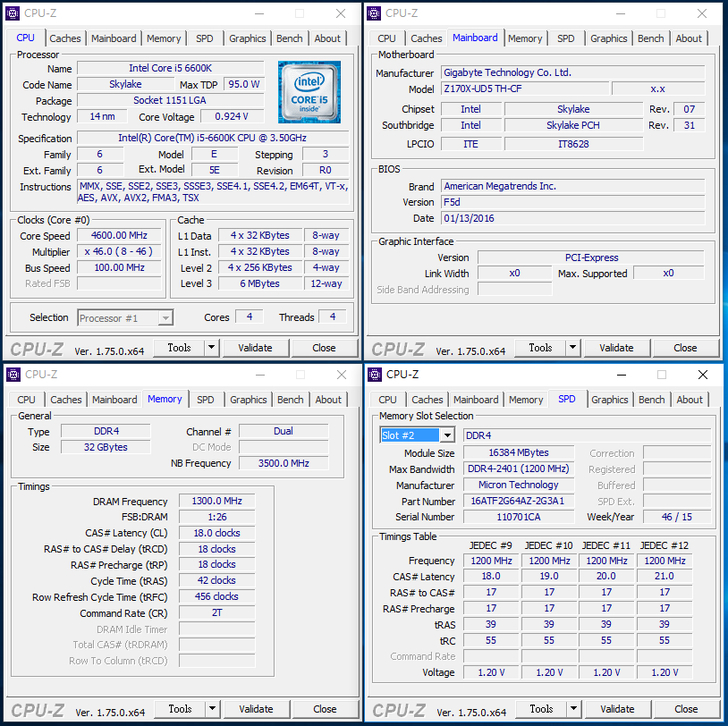Click Multiplier value x 46.0 ( 8 - 46 )
This screenshot has height=726, width=728.
119,252
